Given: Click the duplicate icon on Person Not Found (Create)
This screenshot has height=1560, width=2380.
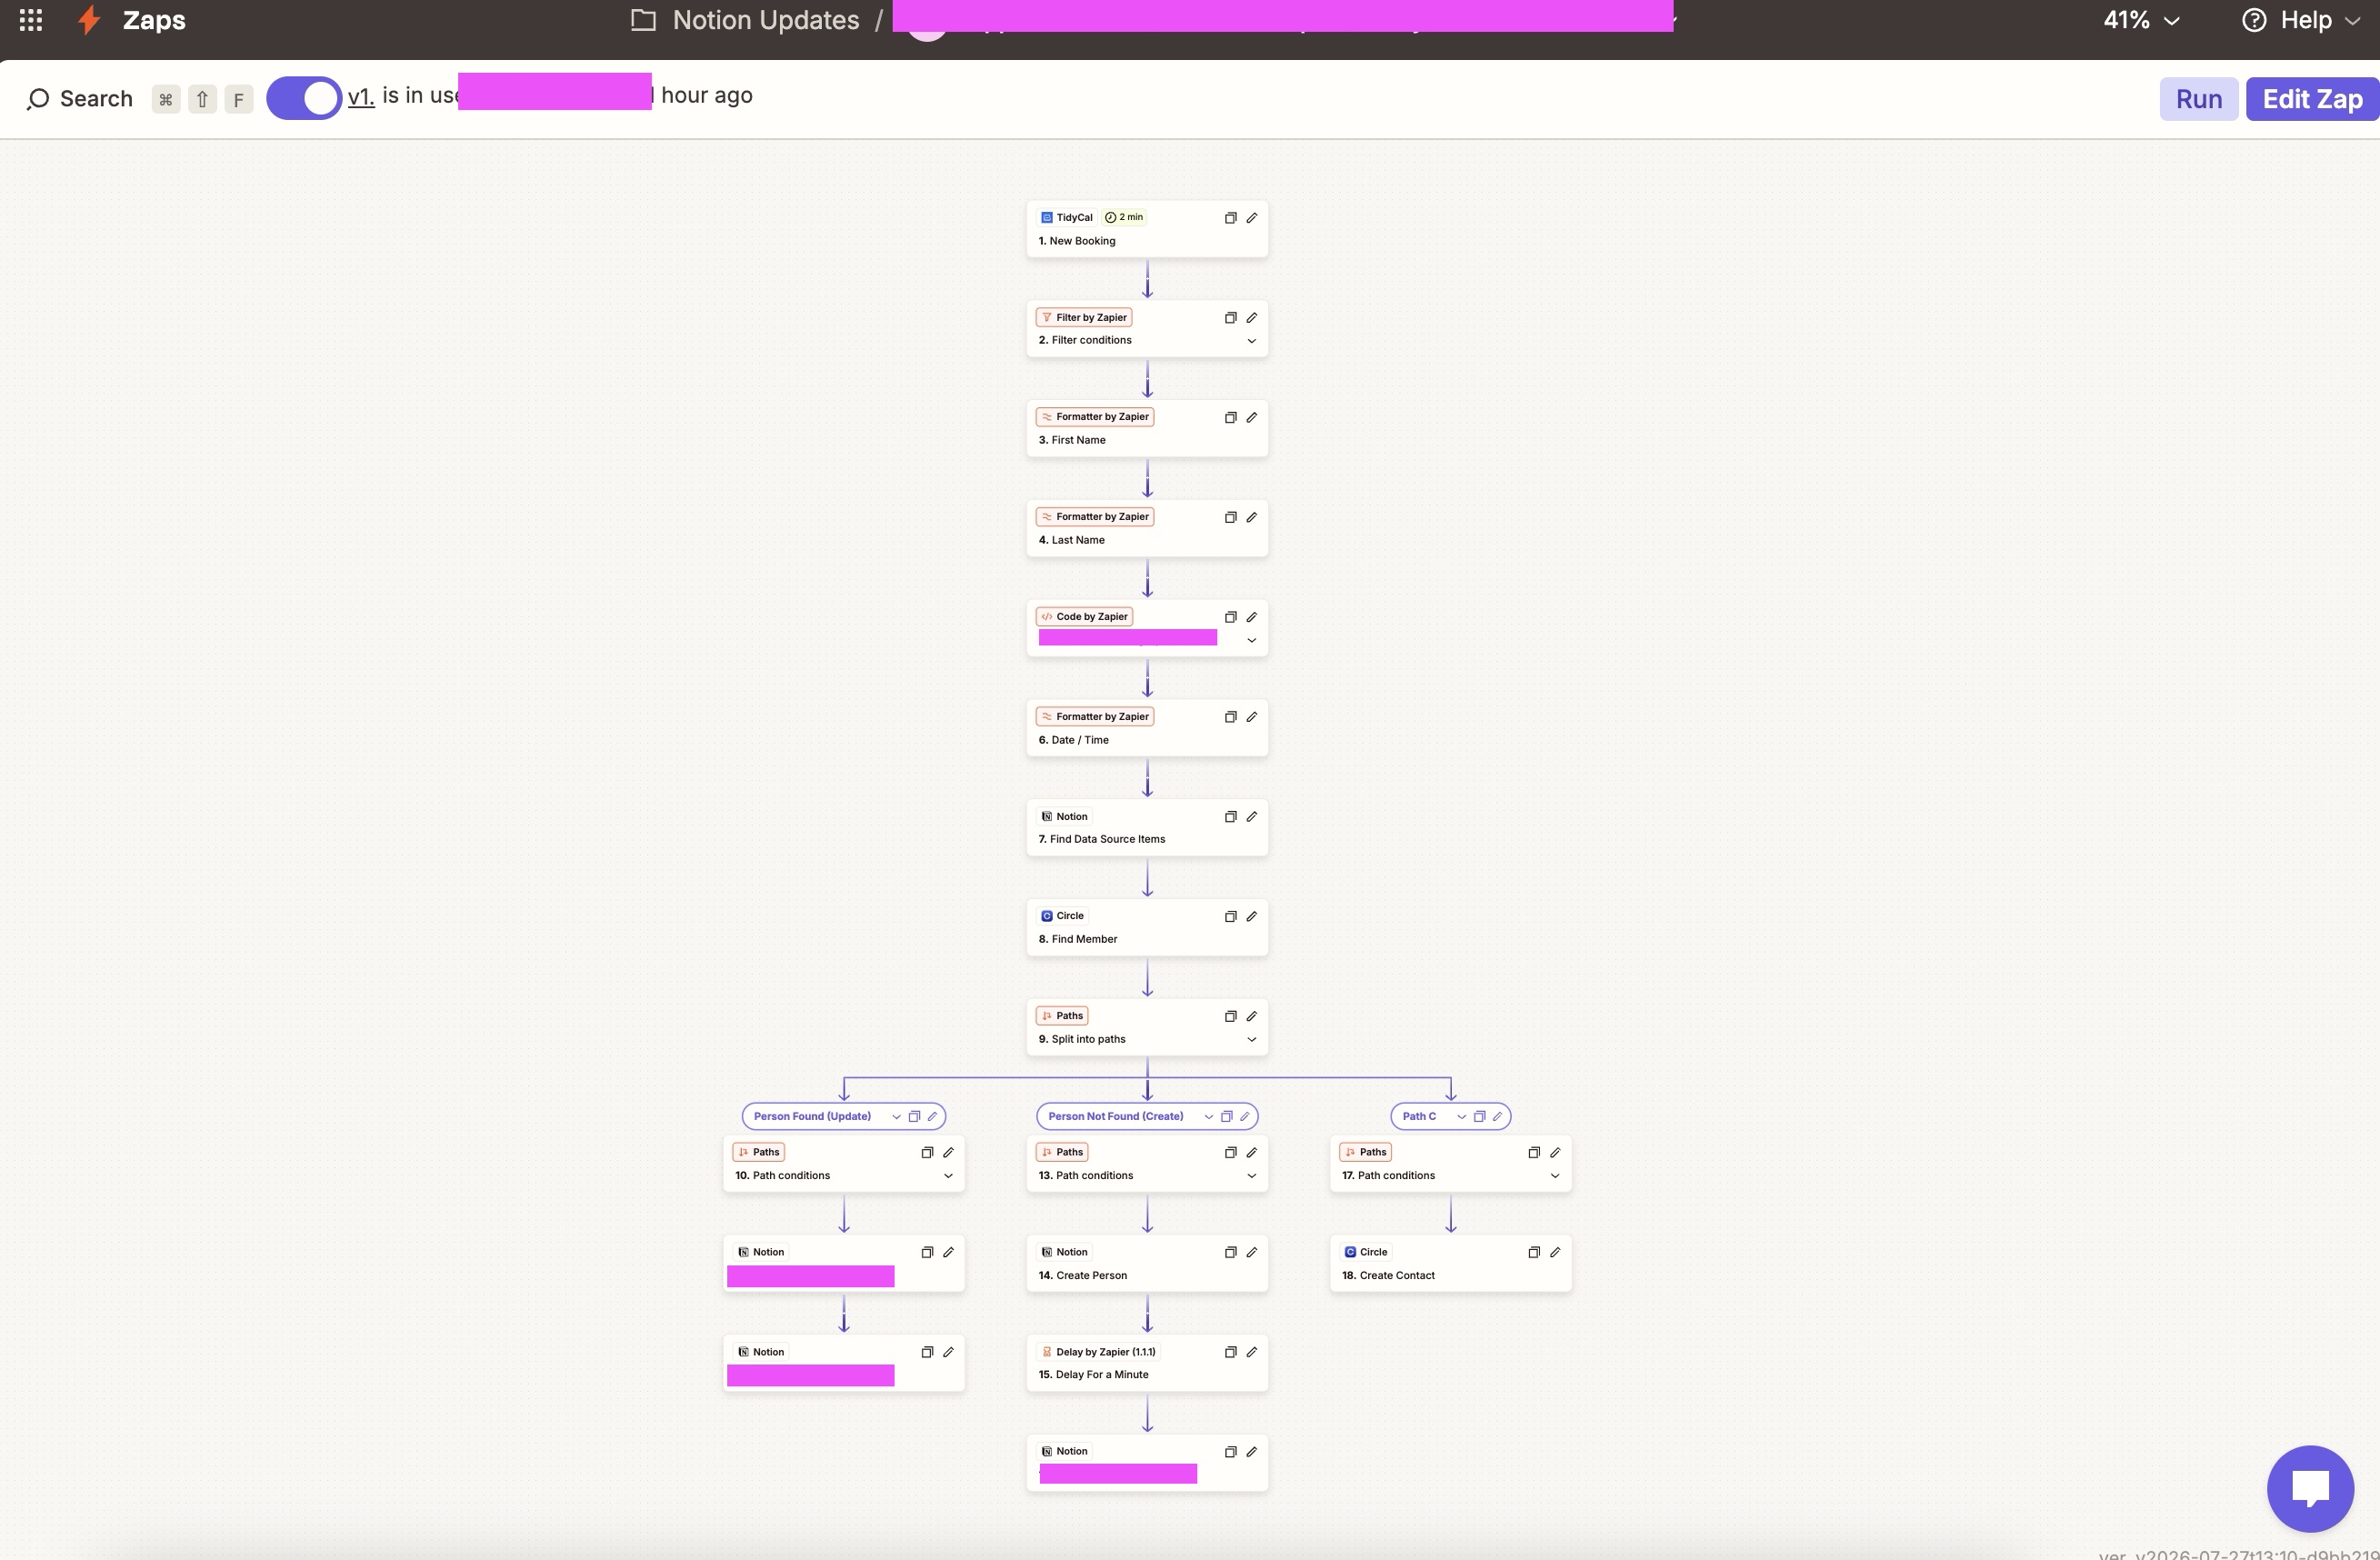Looking at the screenshot, I should pos(1226,1117).
